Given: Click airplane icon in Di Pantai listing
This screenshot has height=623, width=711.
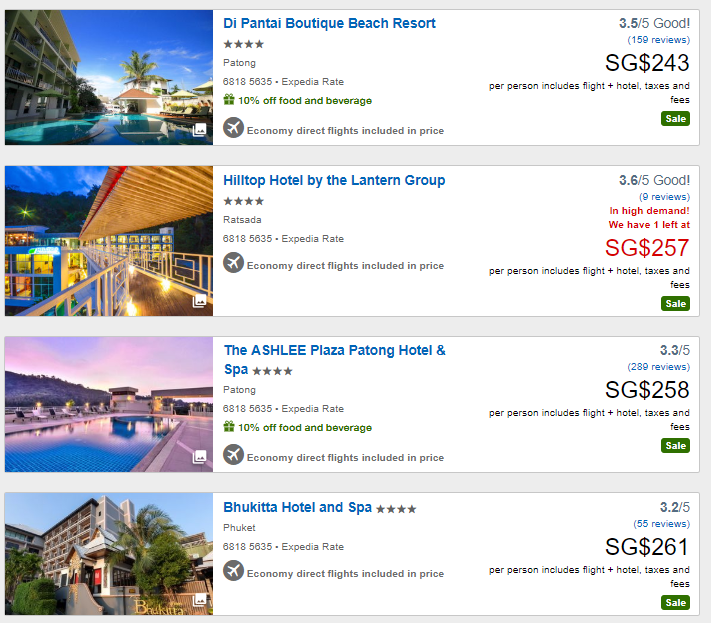Looking at the screenshot, I should [233, 129].
